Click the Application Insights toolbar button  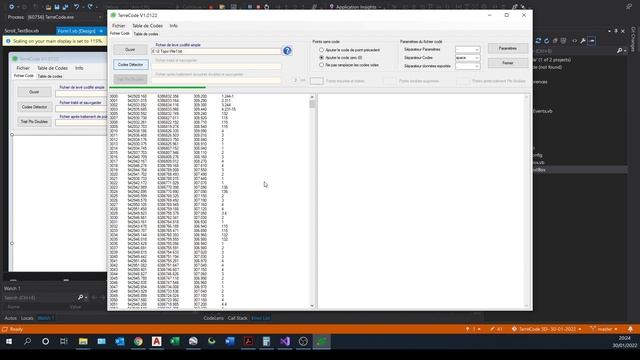355,7
